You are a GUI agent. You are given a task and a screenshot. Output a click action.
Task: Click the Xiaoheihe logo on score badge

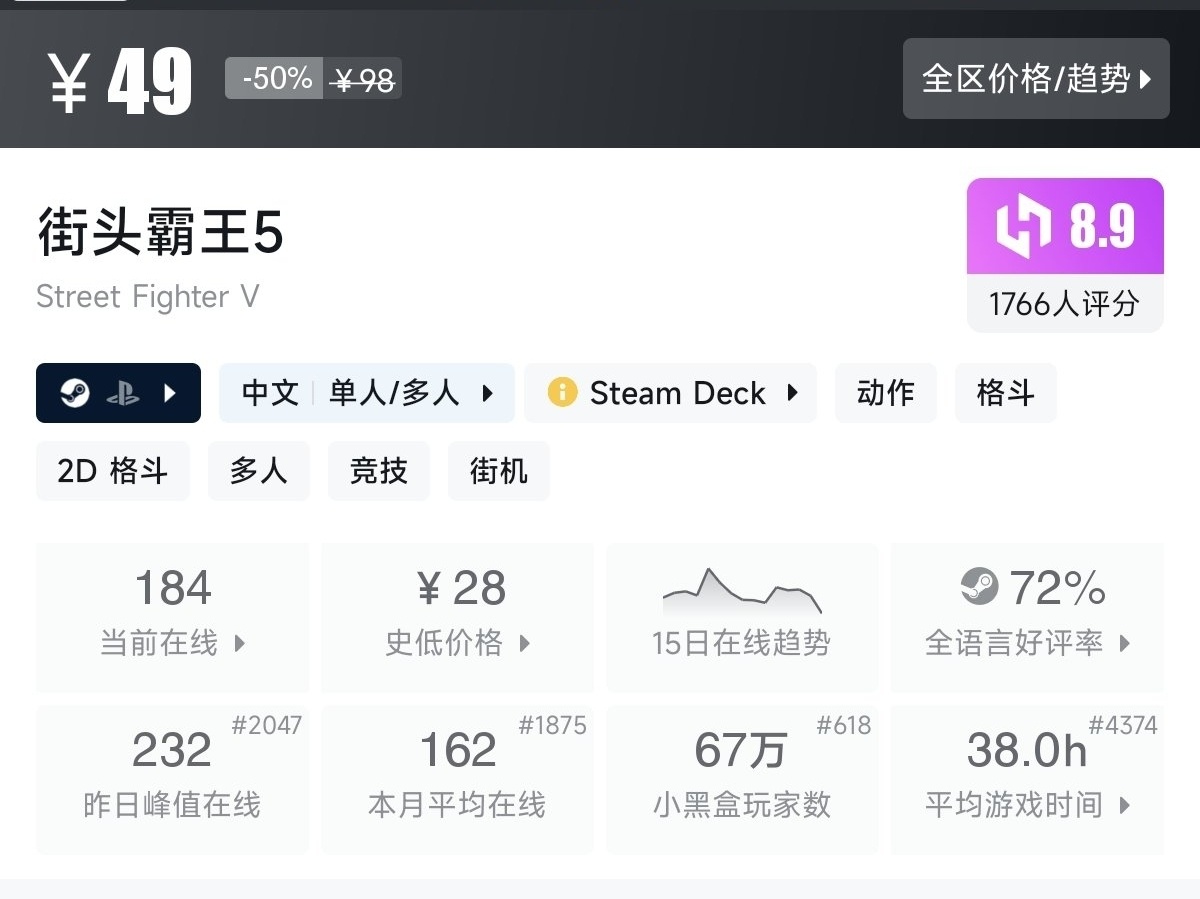(x=1023, y=226)
